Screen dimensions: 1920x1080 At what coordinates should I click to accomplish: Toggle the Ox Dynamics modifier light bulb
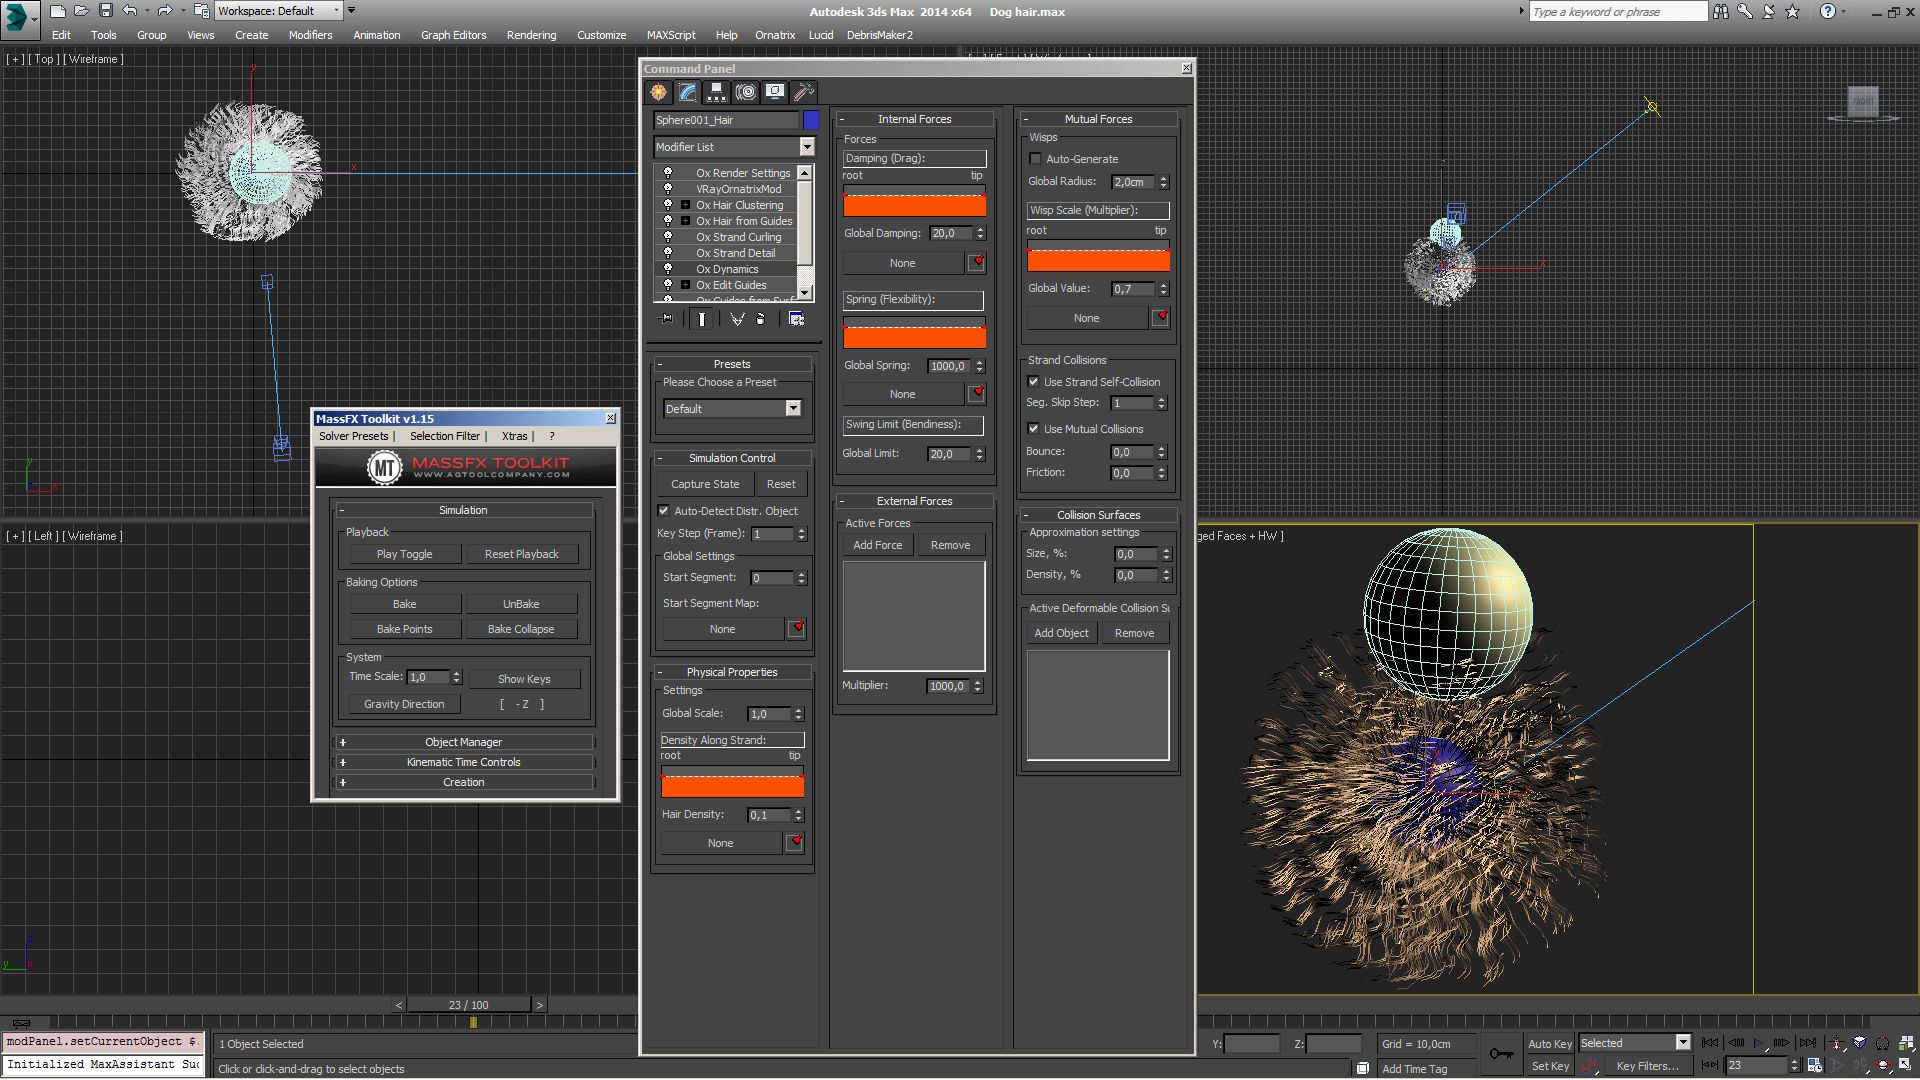coord(668,269)
